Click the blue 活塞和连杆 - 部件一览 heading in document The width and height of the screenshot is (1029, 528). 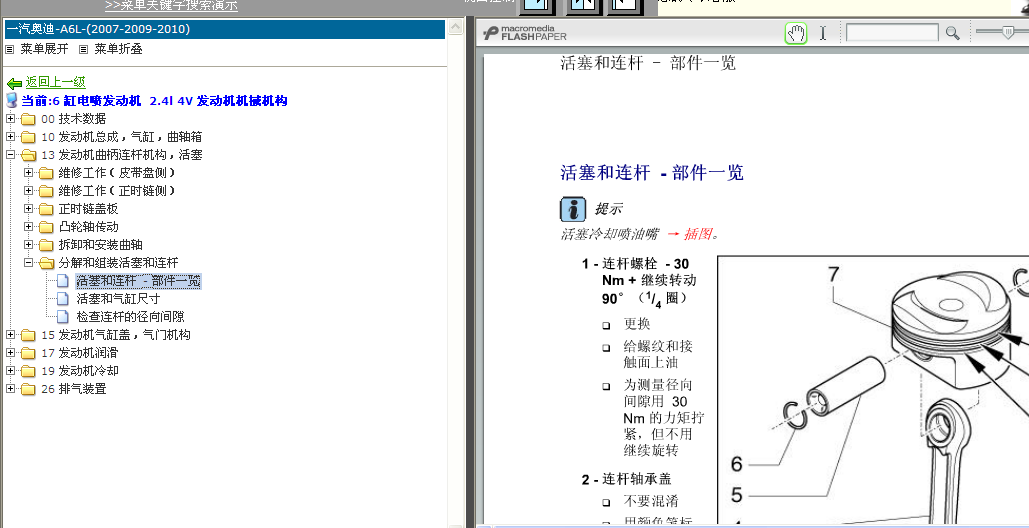tap(652, 173)
